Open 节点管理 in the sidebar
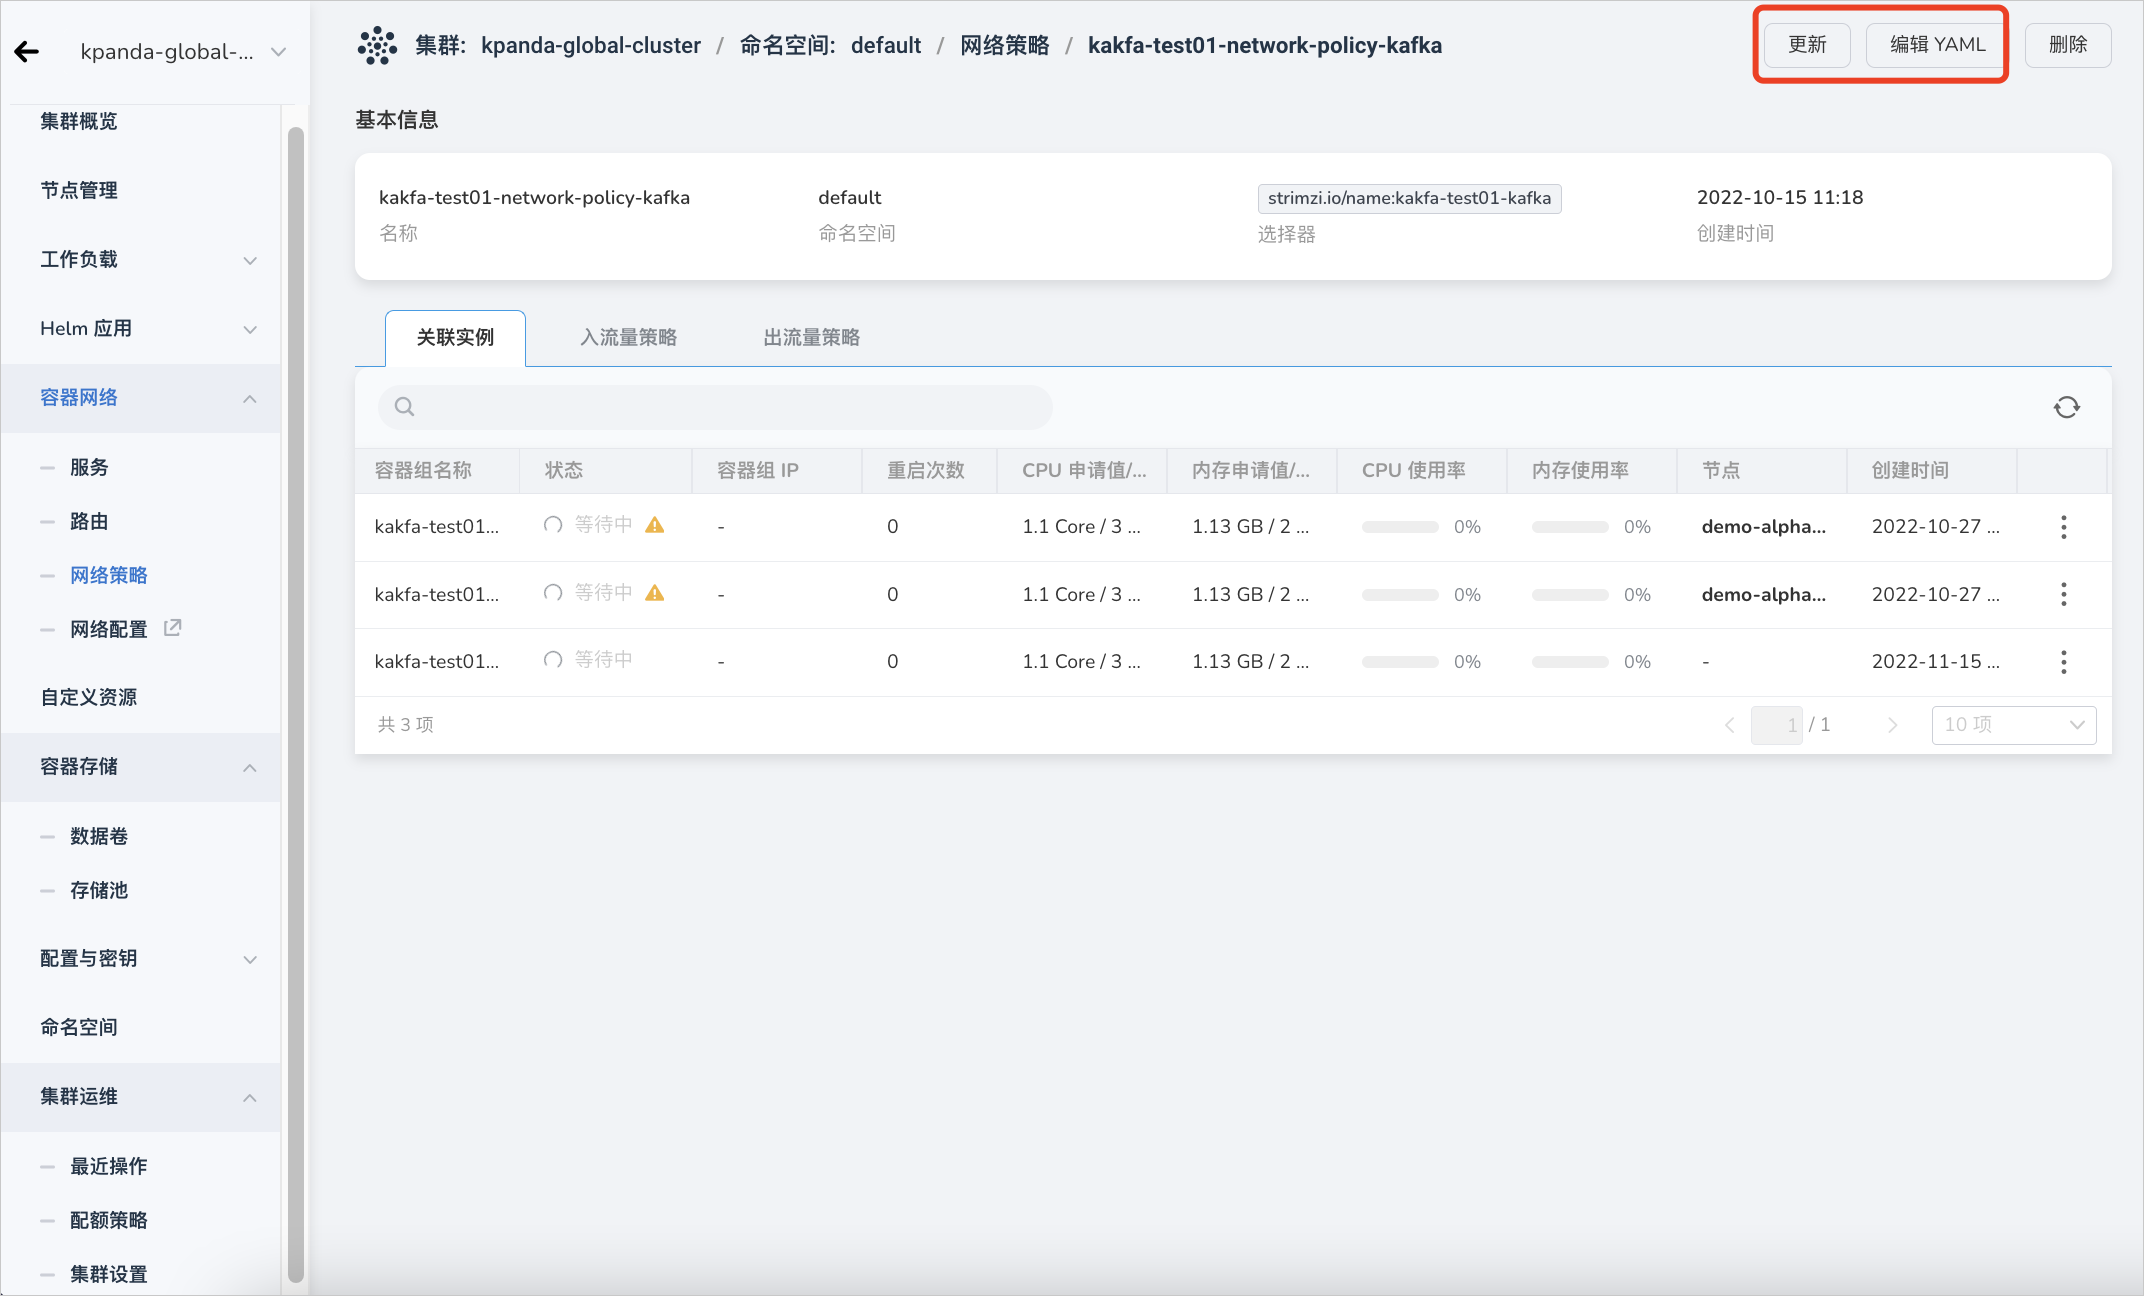The image size is (2144, 1296). tap(79, 191)
